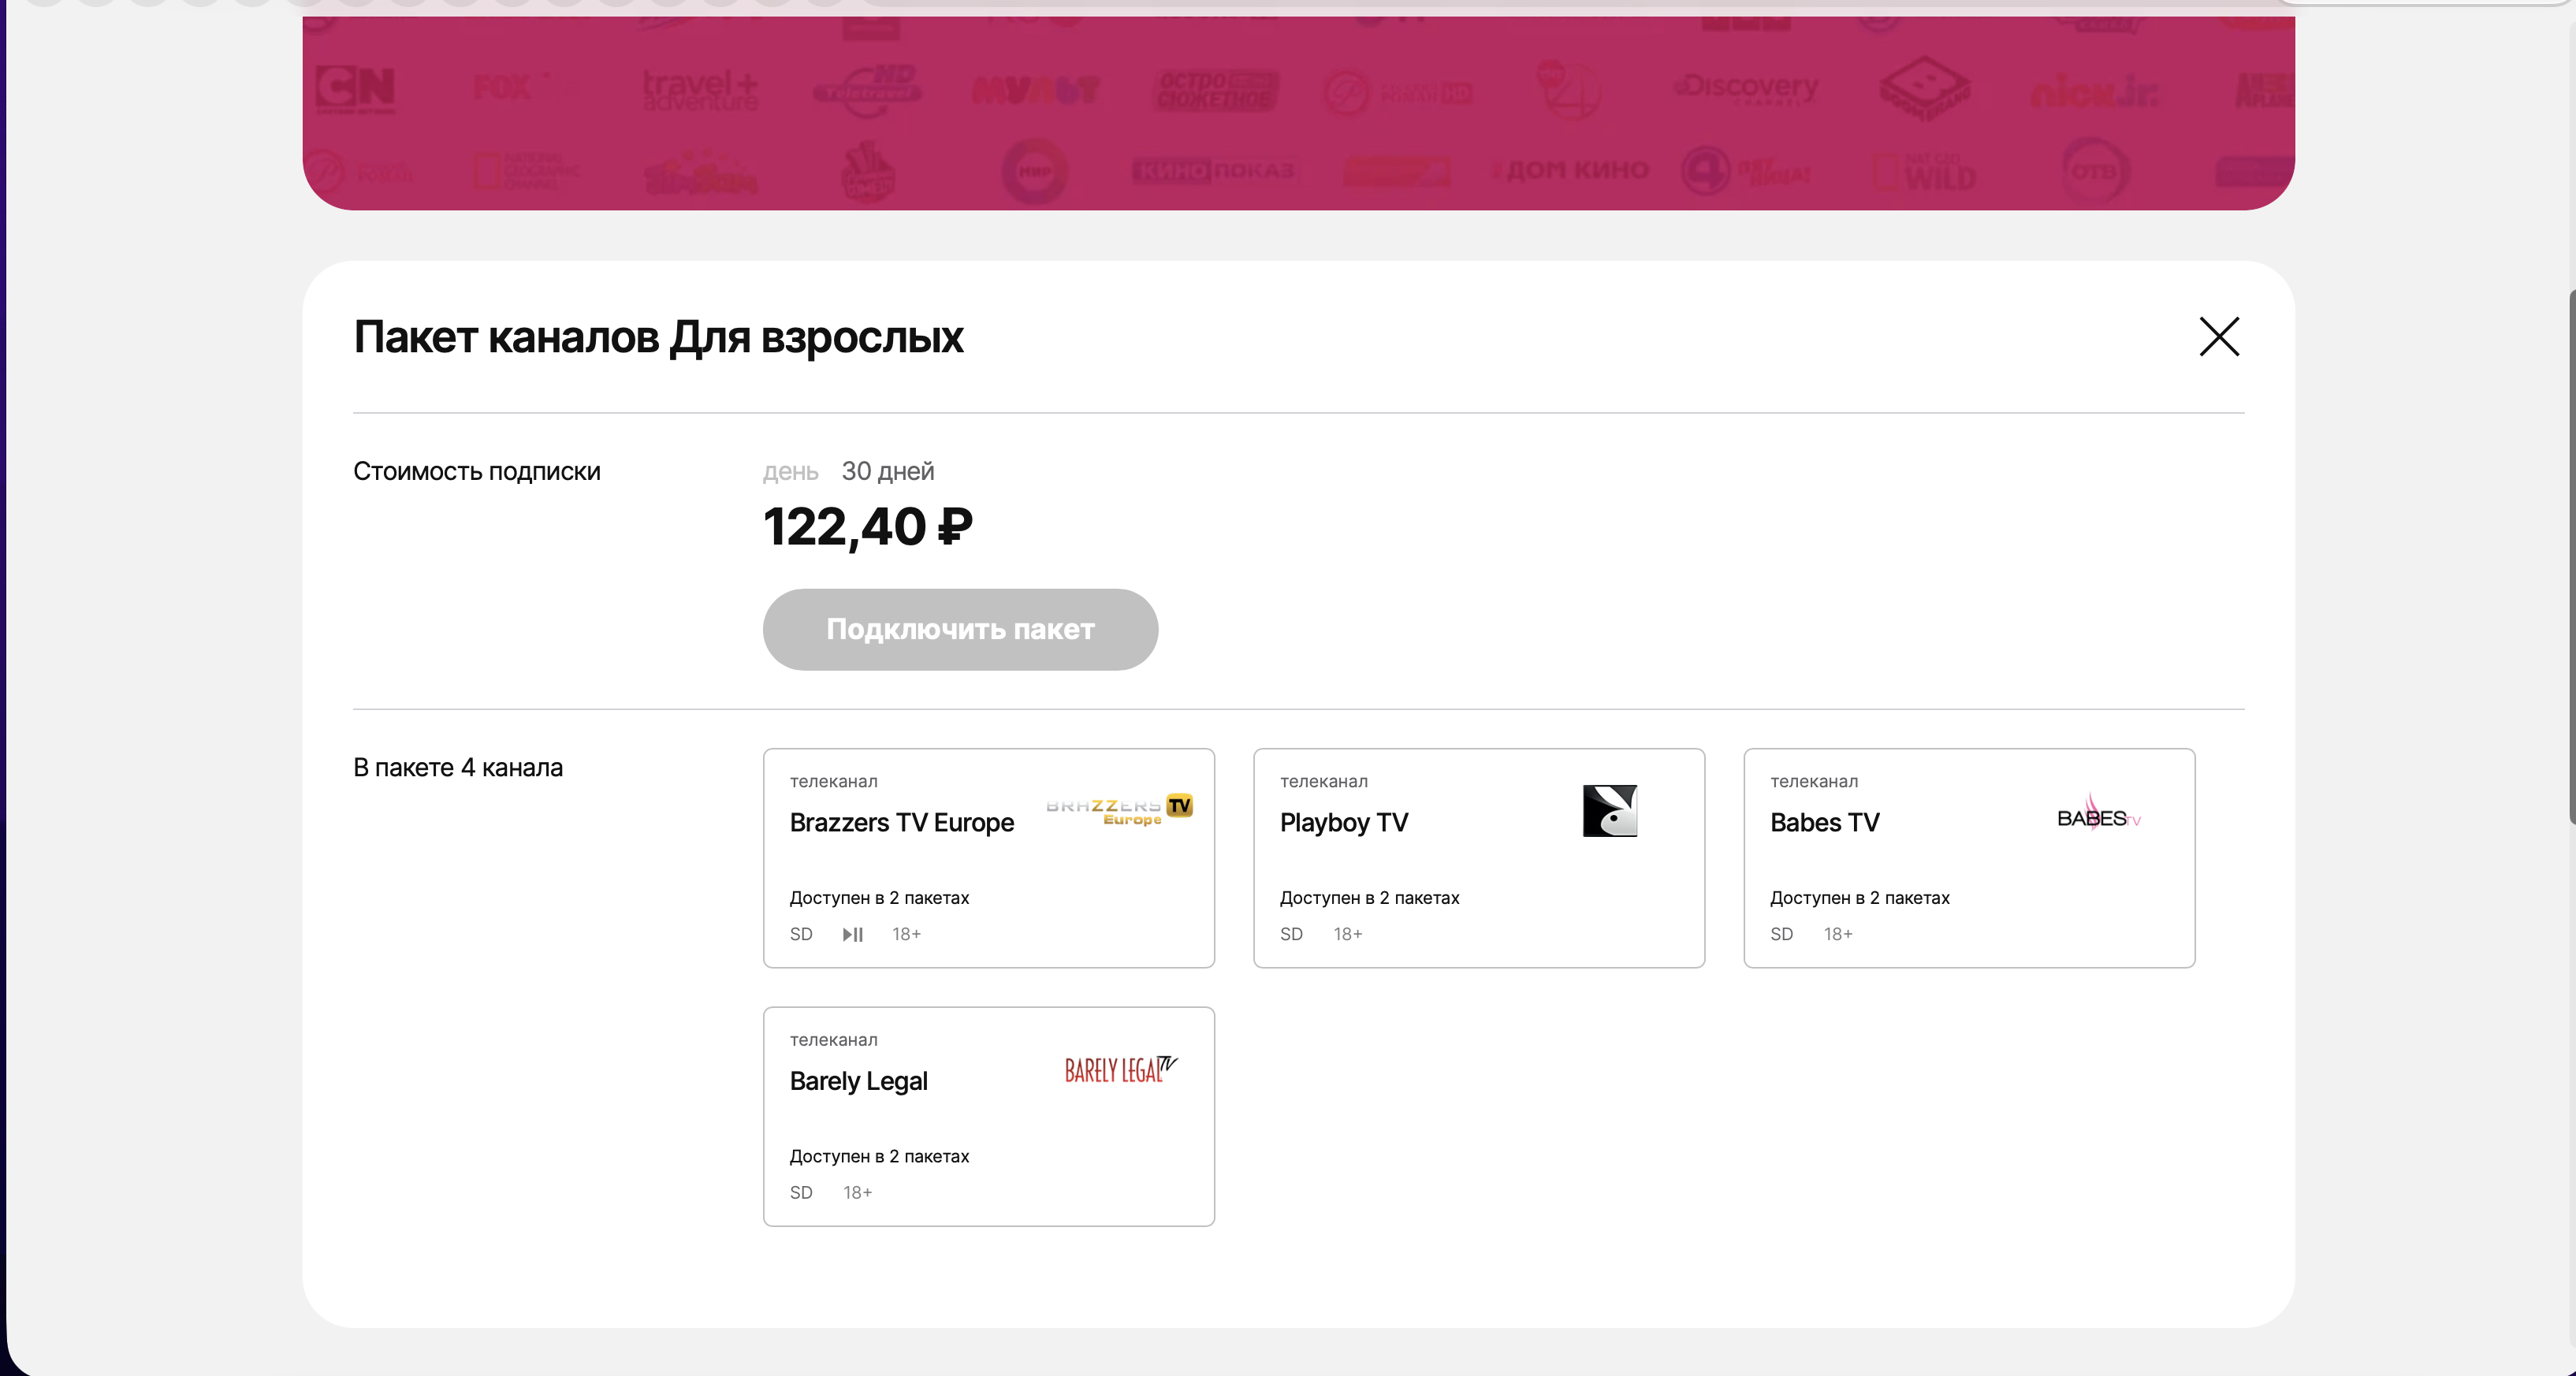Switch pricing to день
The width and height of the screenshot is (2576, 1376).
[790, 471]
